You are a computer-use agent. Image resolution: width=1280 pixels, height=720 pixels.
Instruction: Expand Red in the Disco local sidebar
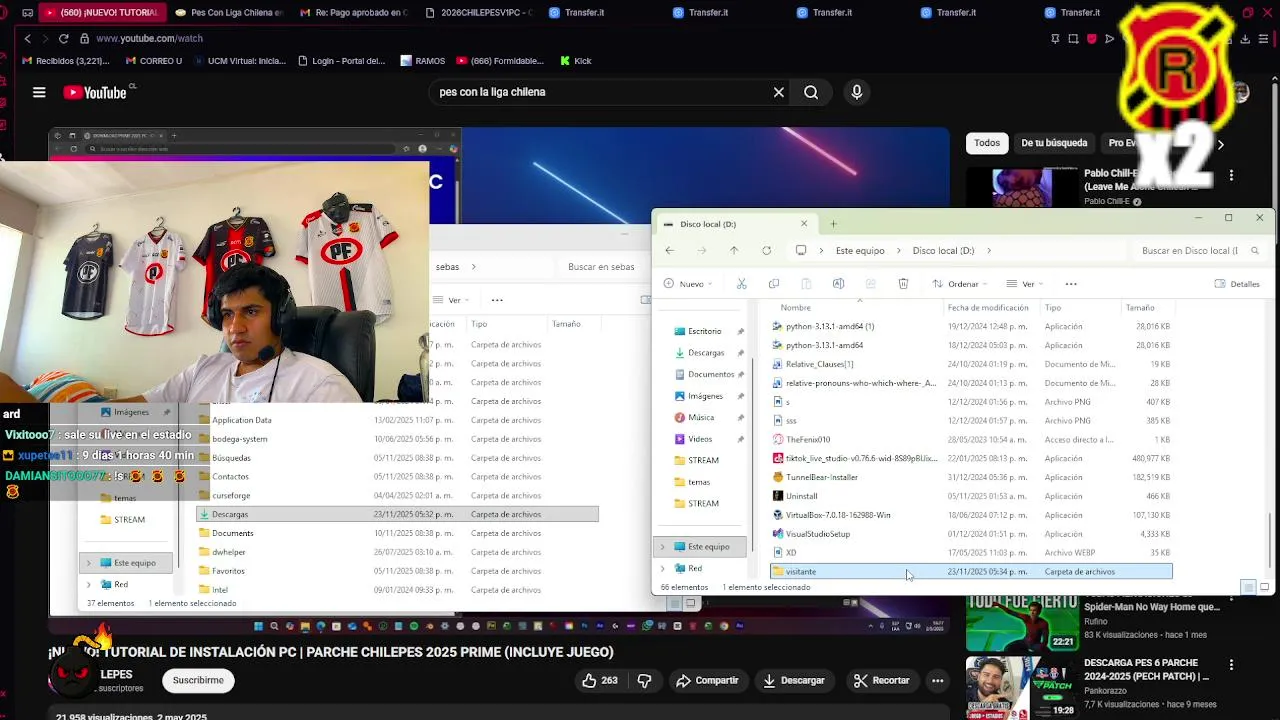pyautogui.click(x=662, y=569)
